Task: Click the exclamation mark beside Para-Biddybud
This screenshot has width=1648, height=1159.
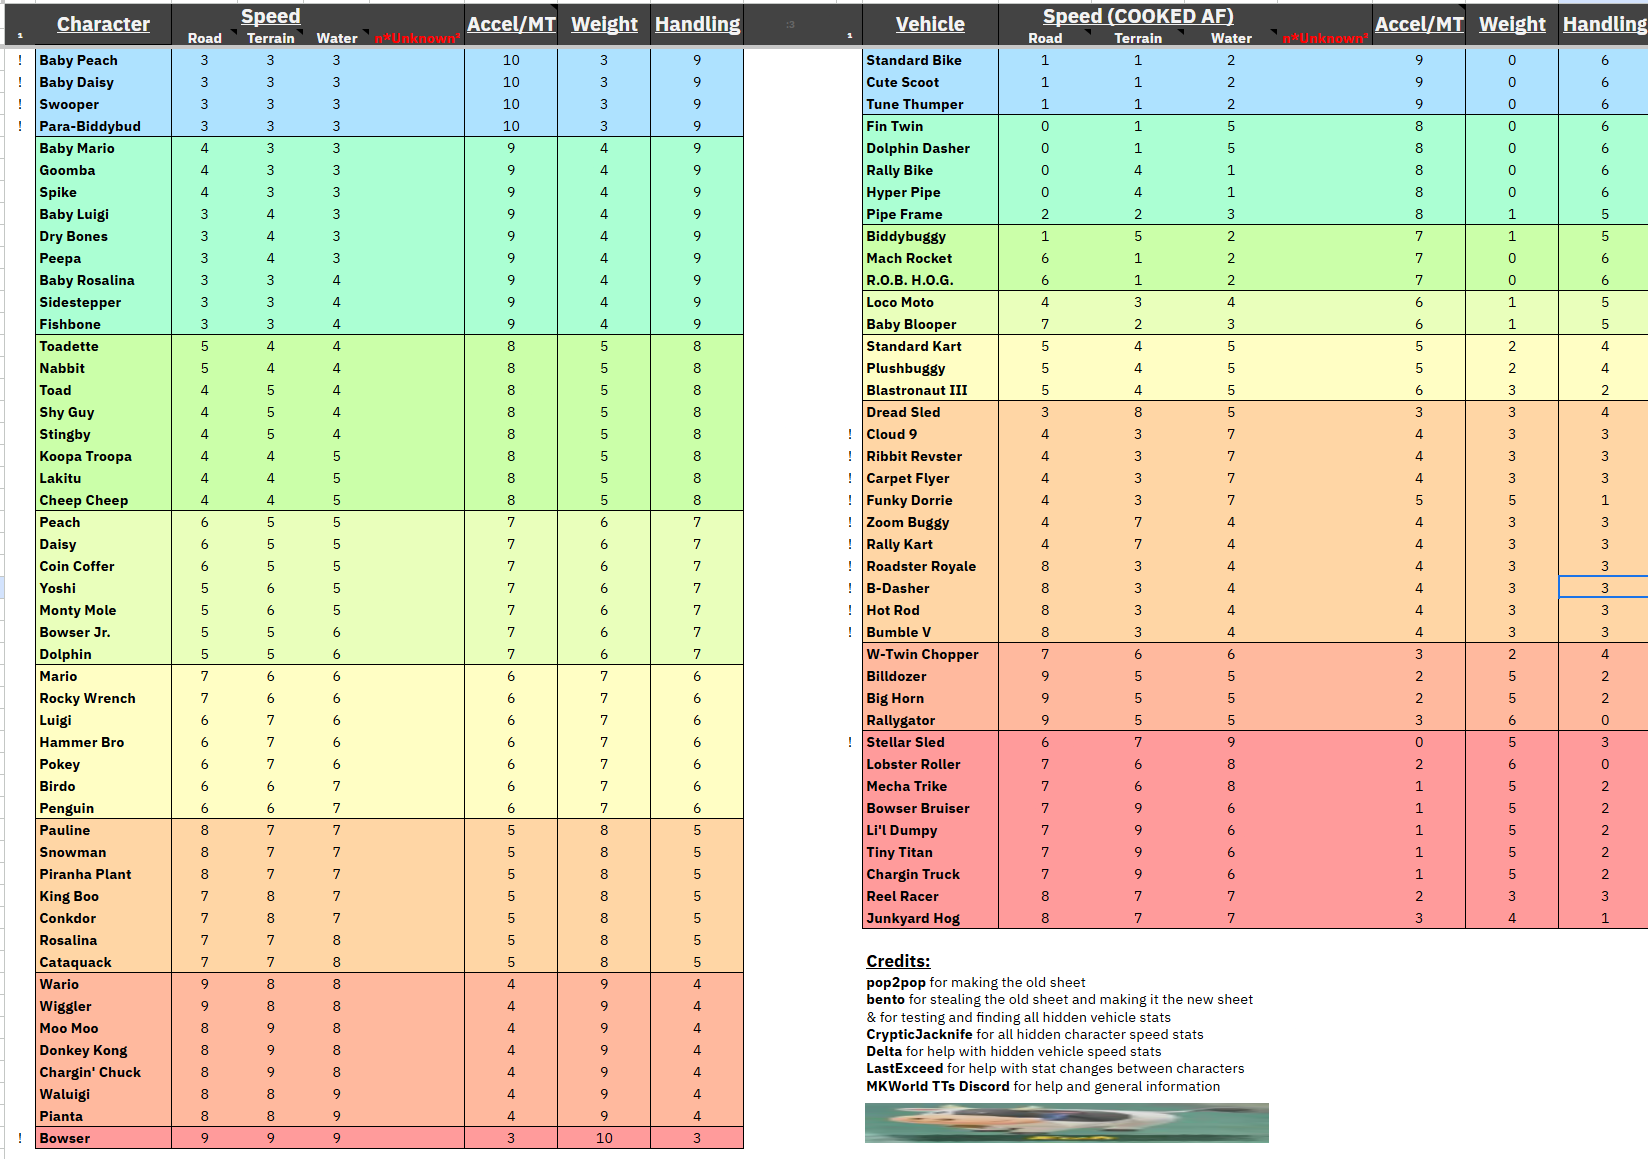Action: (20, 126)
